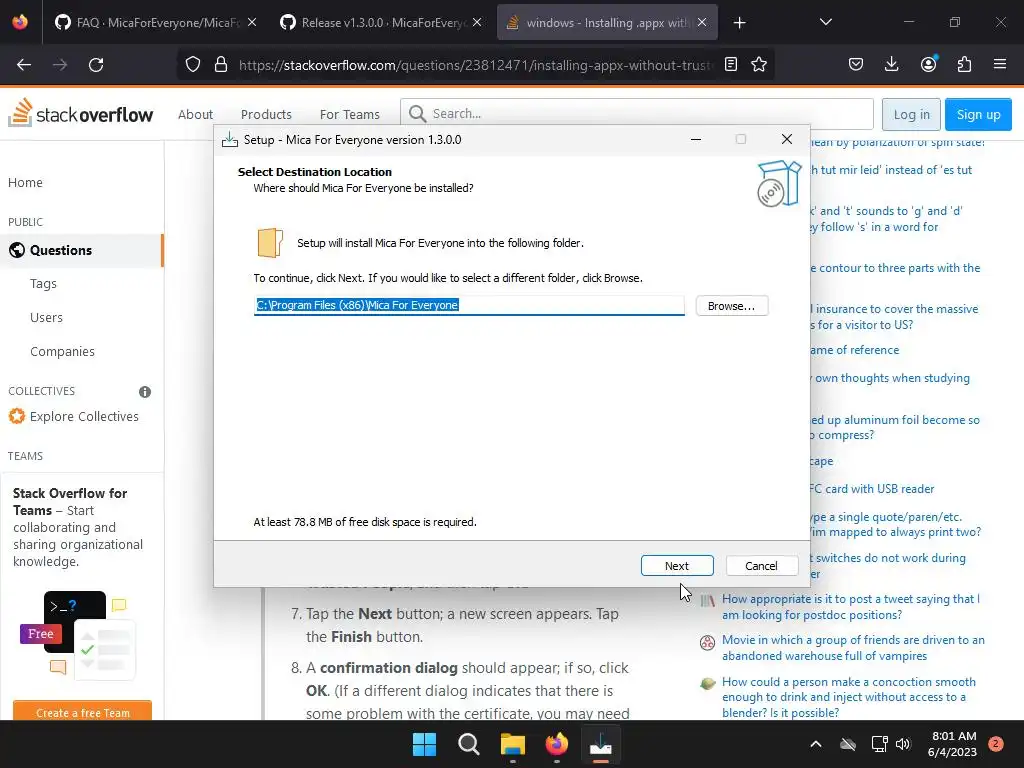Open the clock showing 8:01 AM
The width and height of the screenshot is (1024, 768).
click(x=953, y=744)
